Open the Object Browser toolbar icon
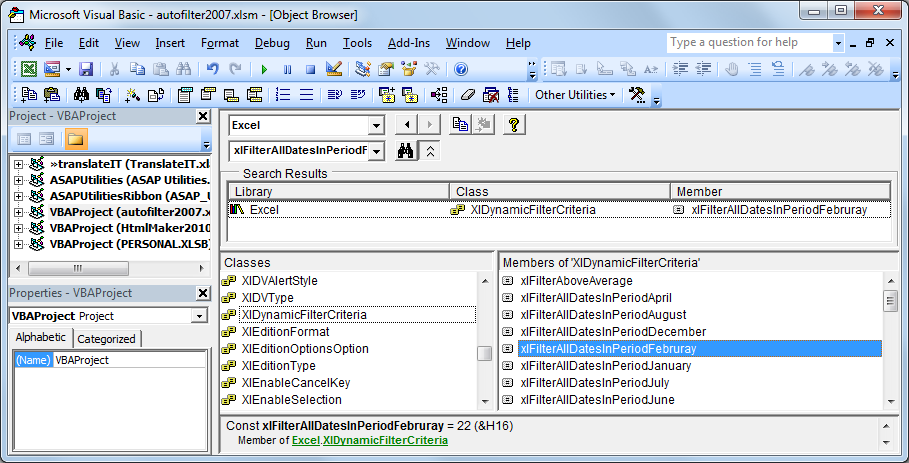 tap(409, 70)
